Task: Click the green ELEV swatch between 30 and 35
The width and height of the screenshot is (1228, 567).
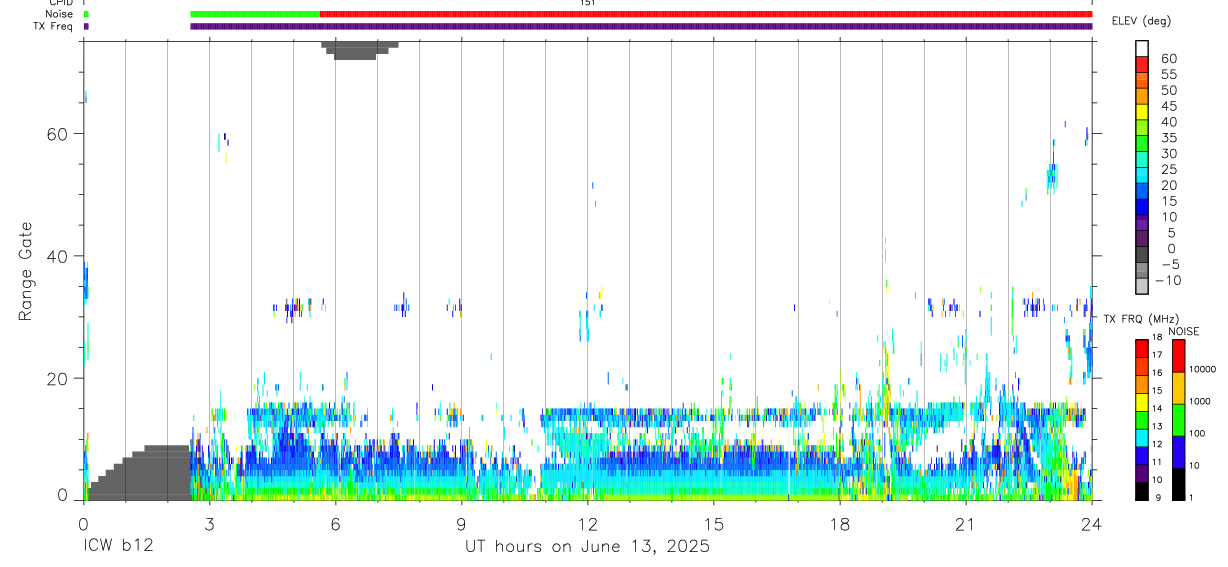Action: click(x=1141, y=142)
